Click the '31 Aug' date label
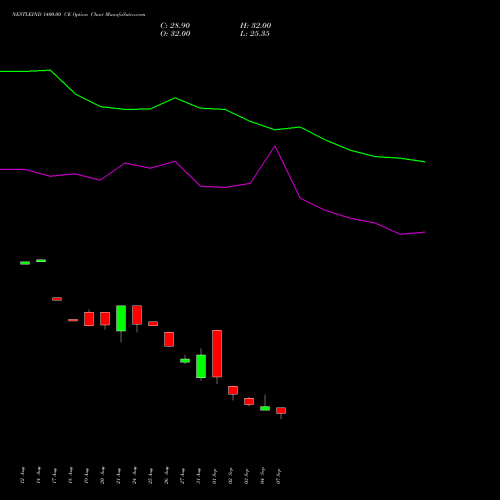 click(199, 475)
